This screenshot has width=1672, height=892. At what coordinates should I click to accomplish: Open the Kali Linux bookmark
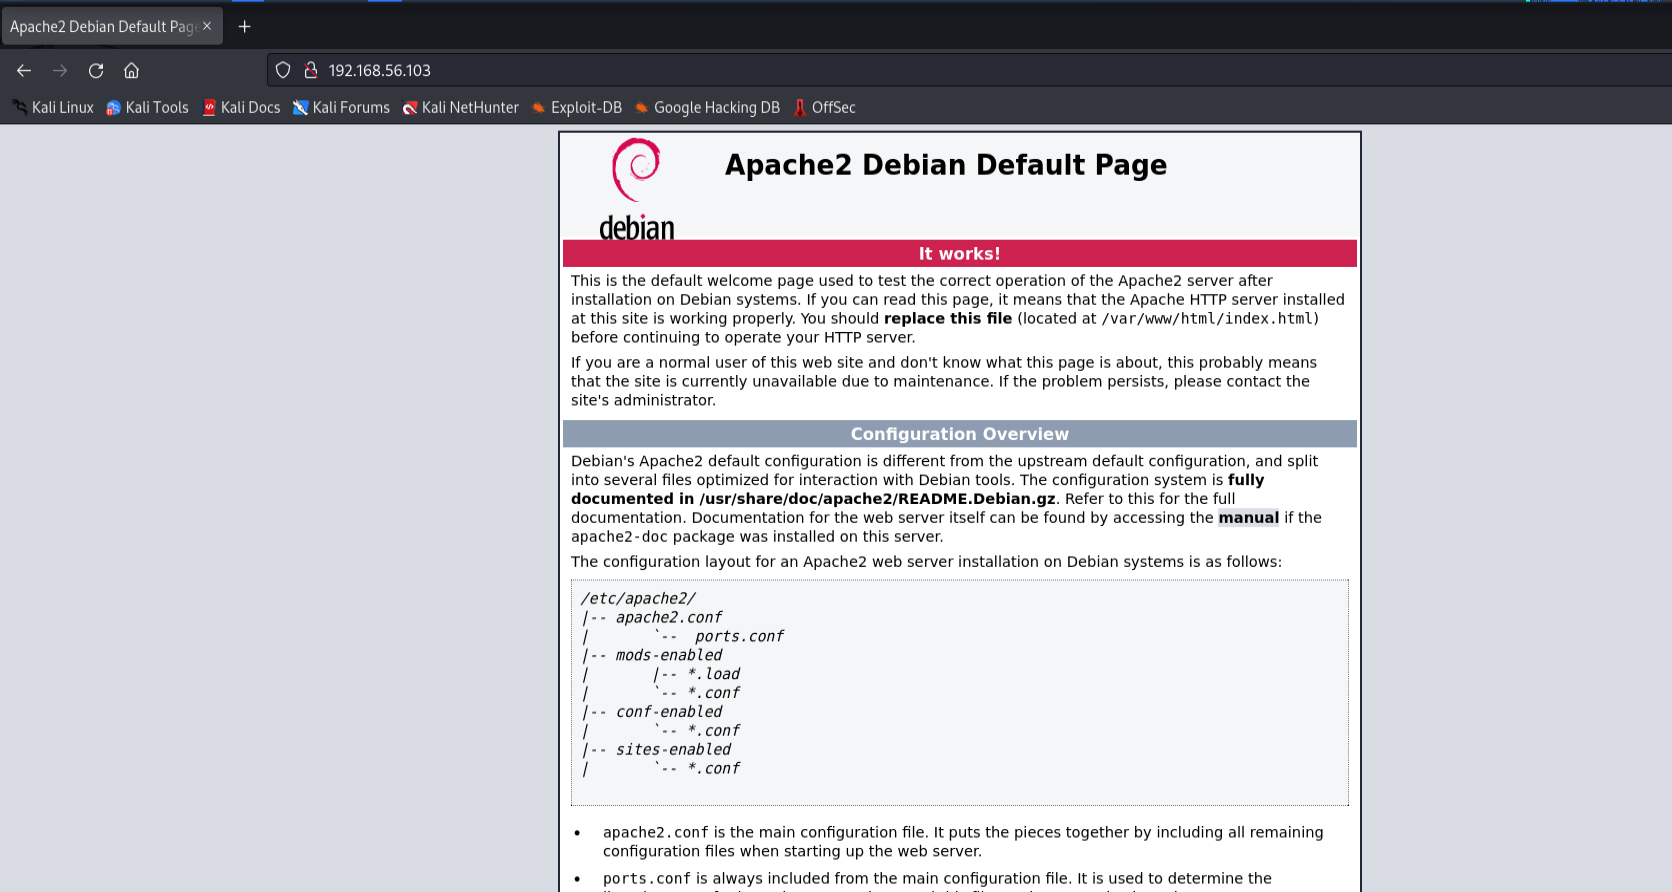pos(53,108)
